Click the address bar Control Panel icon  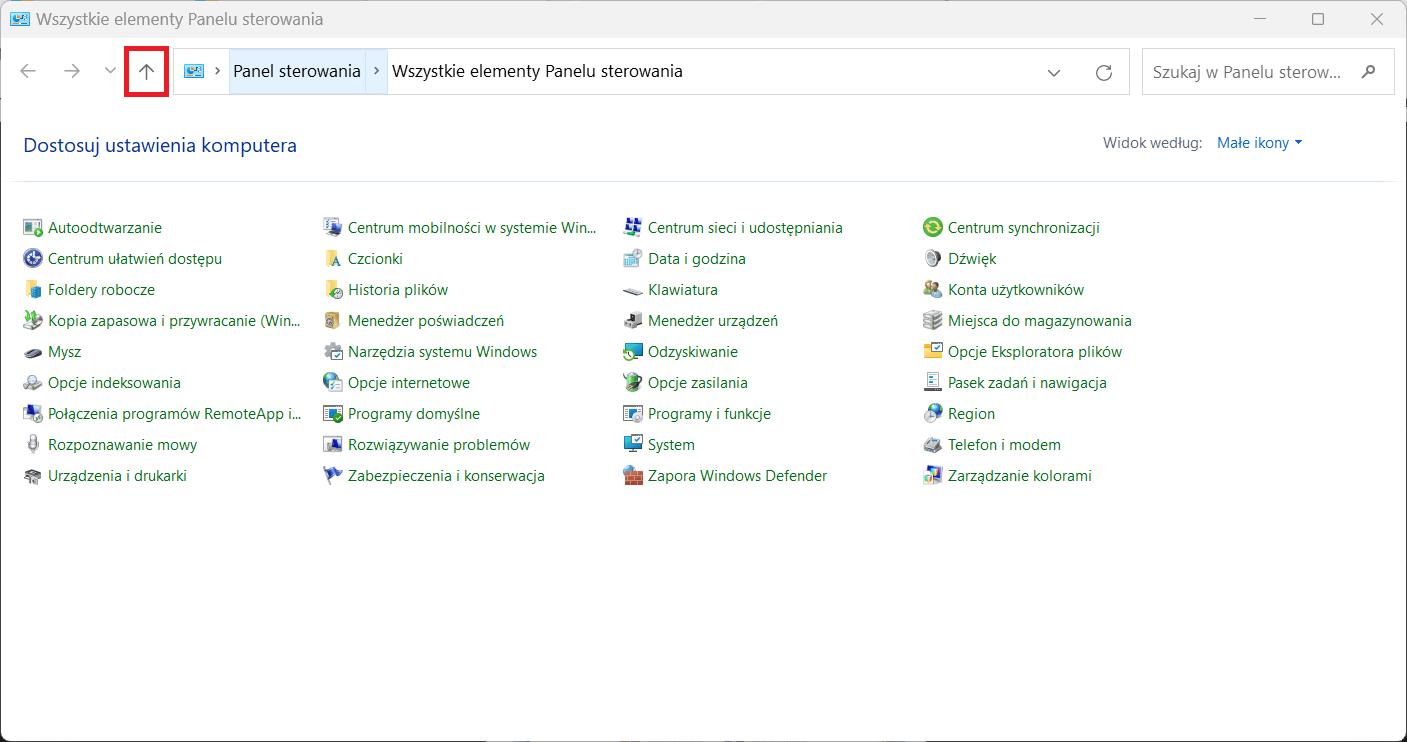(x=194, y=72)
